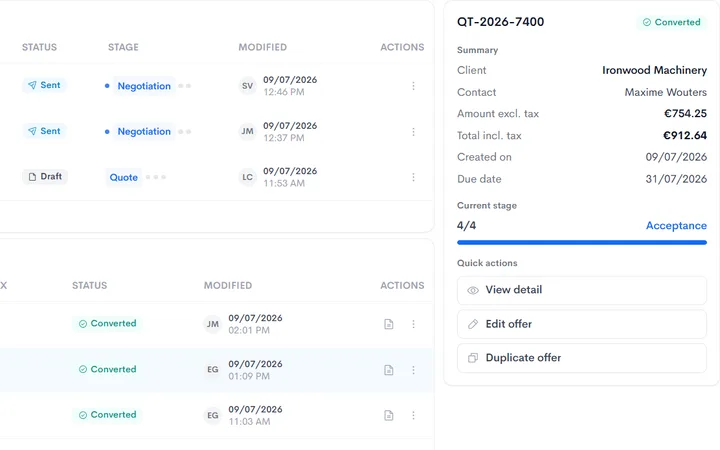Click Converted badge in QT-2026-7400 panel

tap(671, 22)
